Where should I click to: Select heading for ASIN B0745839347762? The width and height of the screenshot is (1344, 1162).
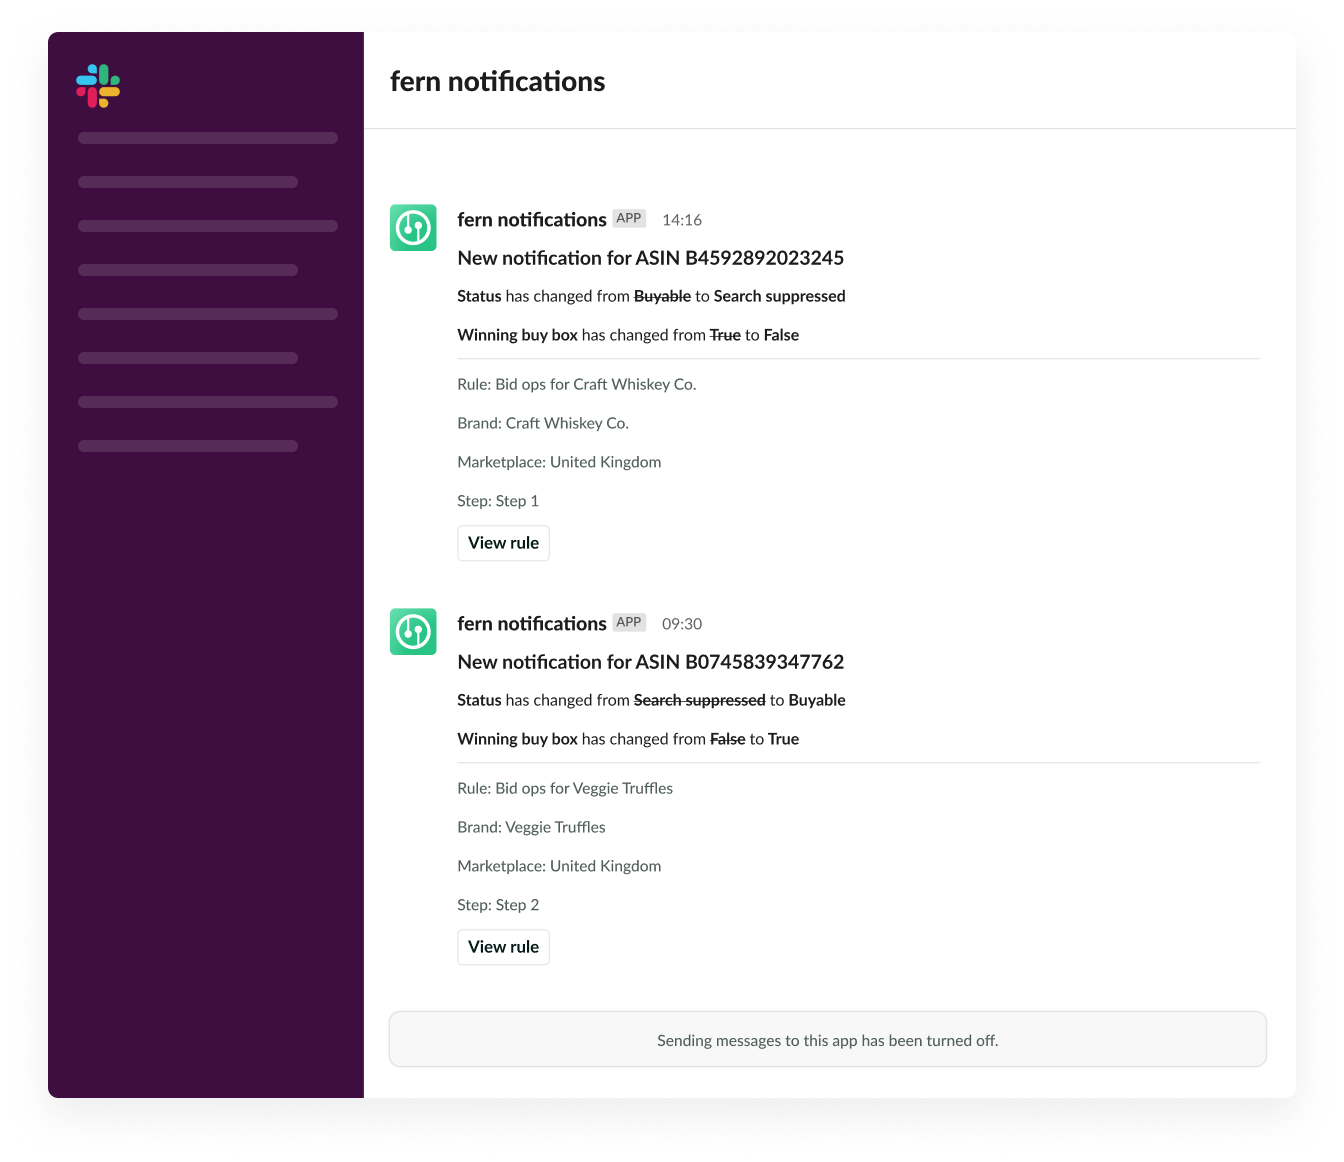pos(651,662)
